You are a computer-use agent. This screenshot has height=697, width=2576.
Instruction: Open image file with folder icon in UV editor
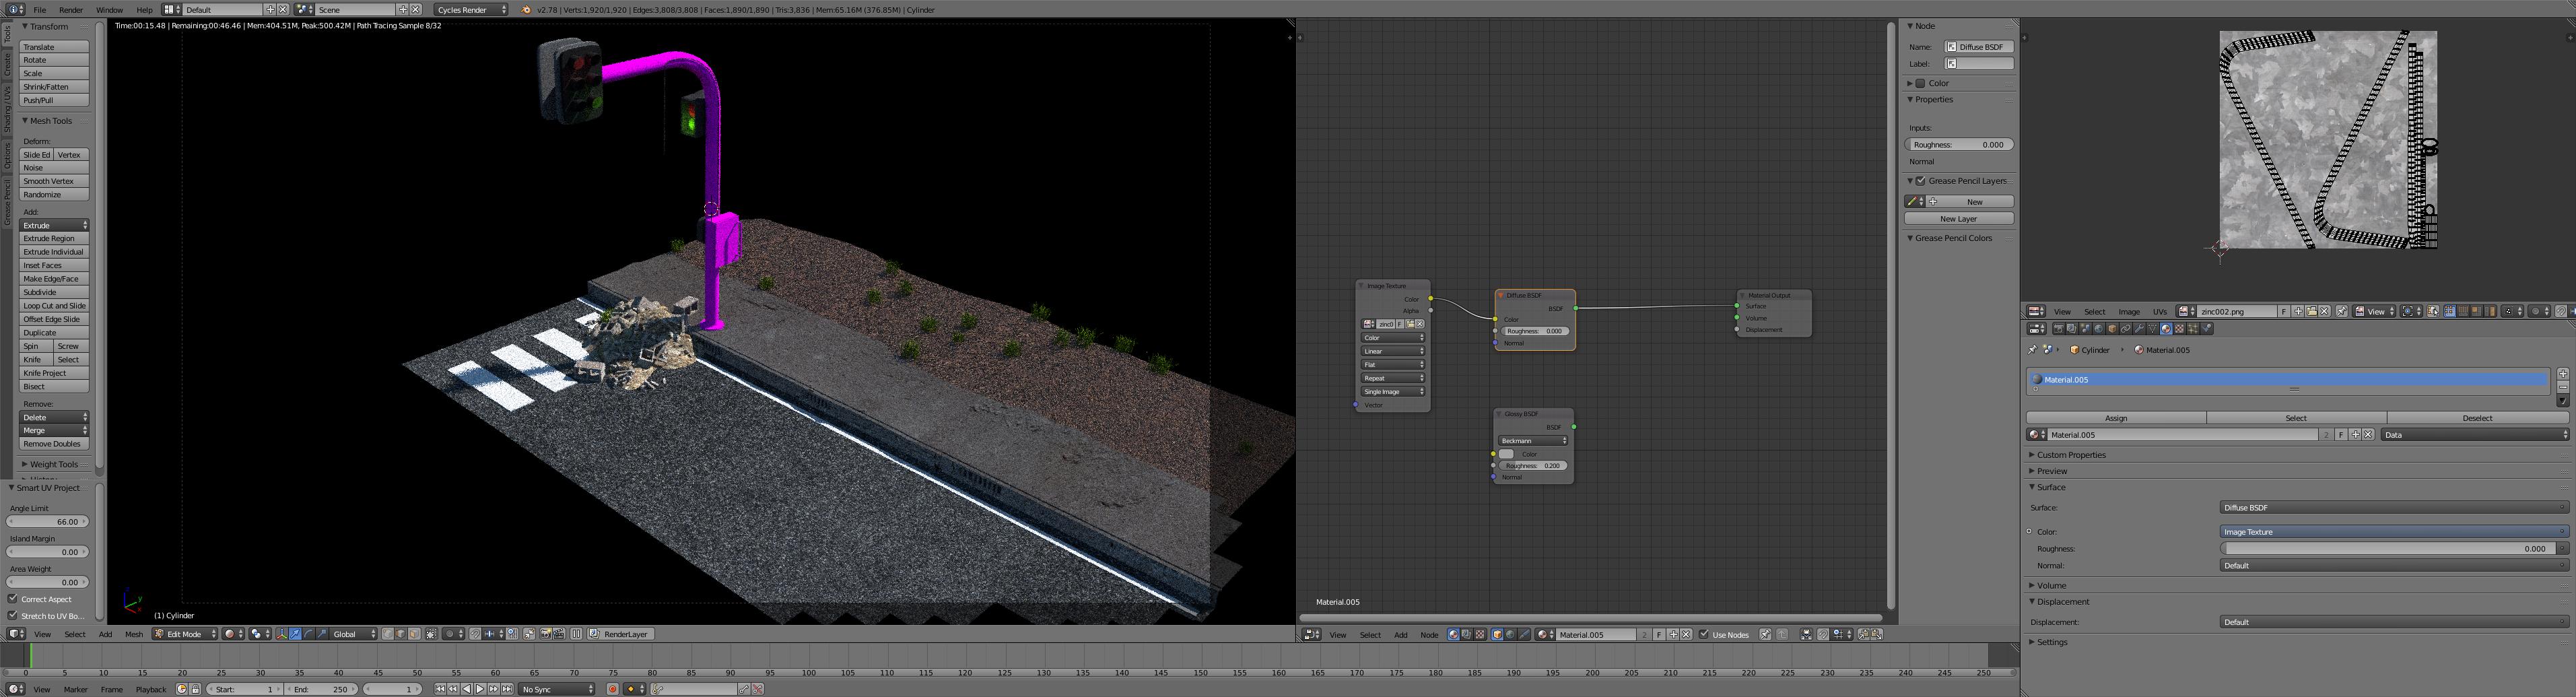(2311, 312)
